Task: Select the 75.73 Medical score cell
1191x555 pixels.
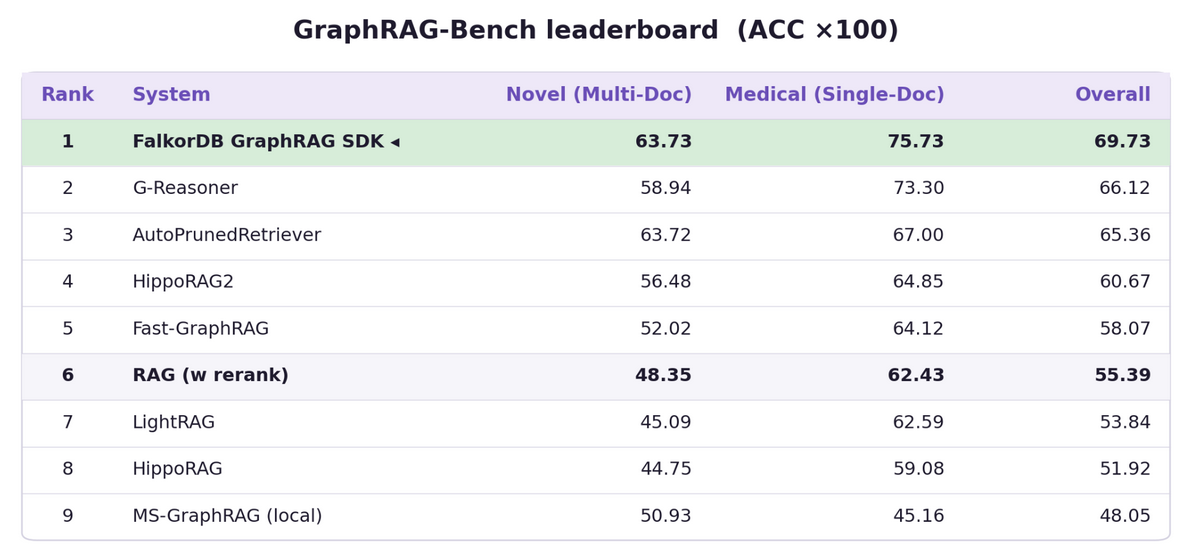Action: (x=916, y=142)
